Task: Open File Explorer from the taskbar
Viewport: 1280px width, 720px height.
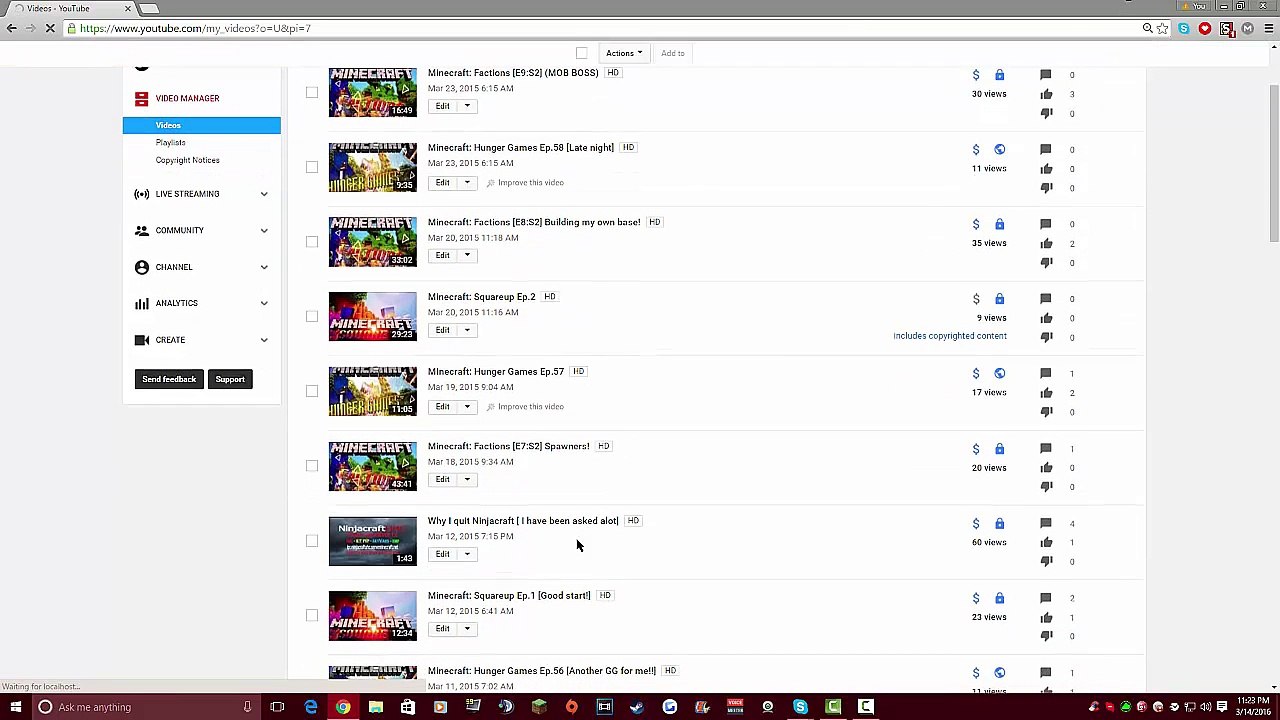Action: (376, 707)
